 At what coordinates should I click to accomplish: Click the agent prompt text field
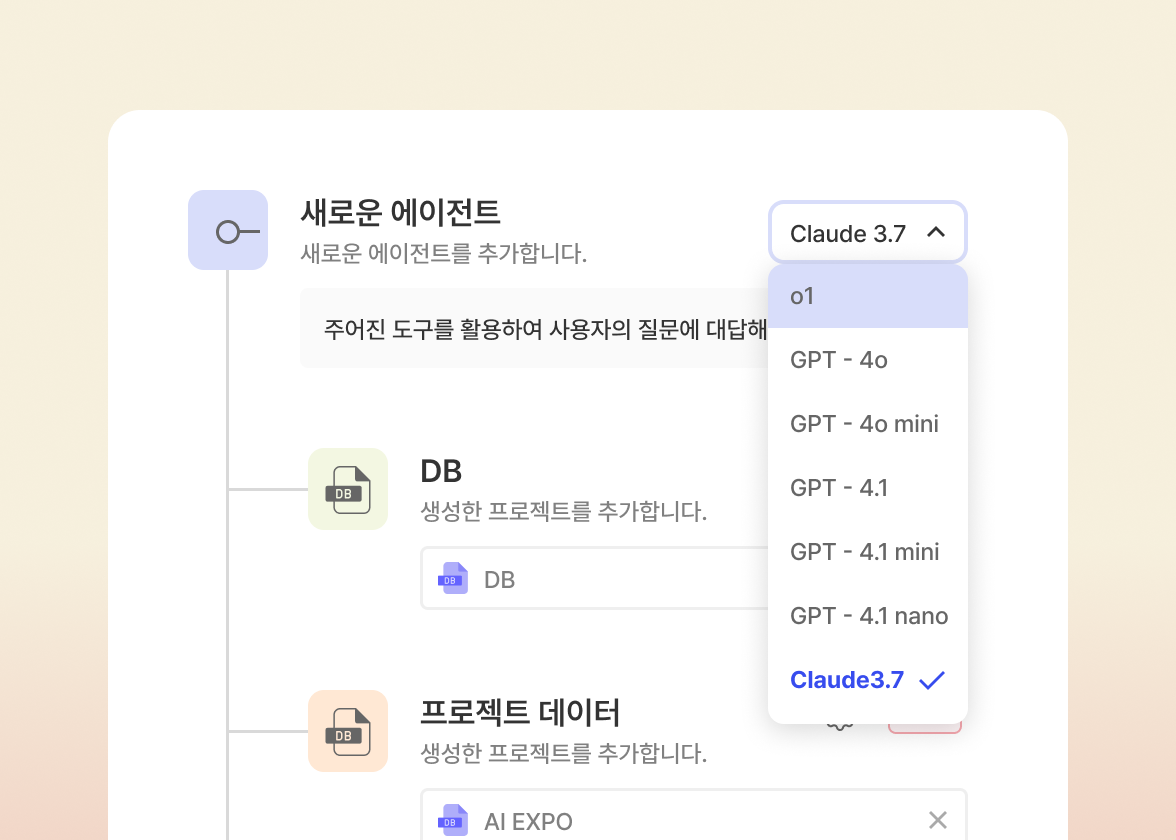(534, 328)
